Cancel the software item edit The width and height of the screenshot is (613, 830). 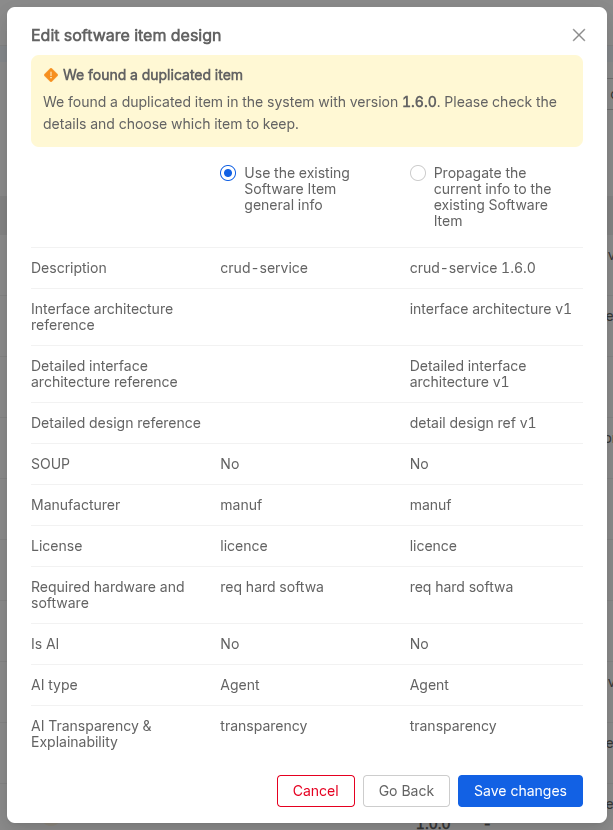(315, 790)
